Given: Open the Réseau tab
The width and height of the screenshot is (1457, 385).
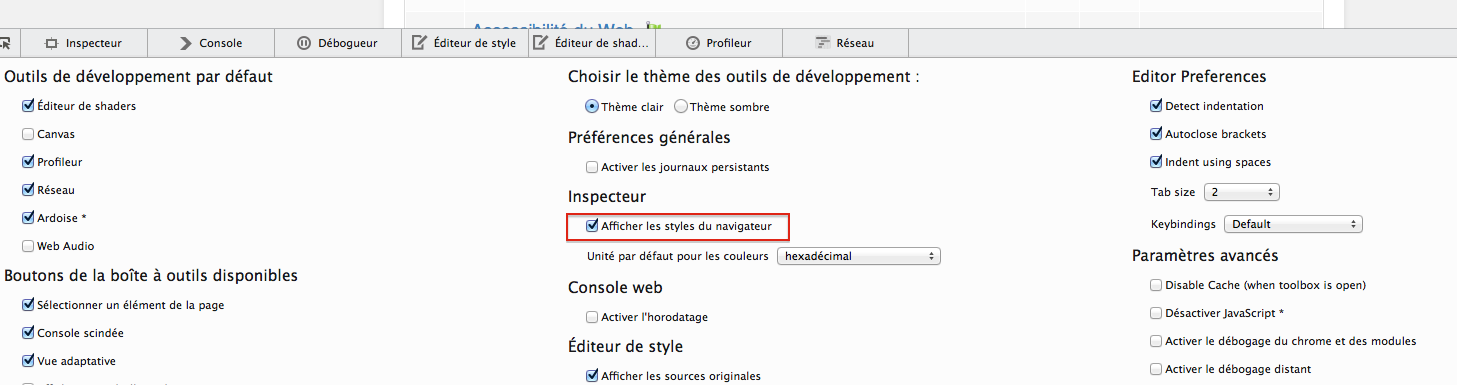Looking at the screenshot, I should (846, 43).
